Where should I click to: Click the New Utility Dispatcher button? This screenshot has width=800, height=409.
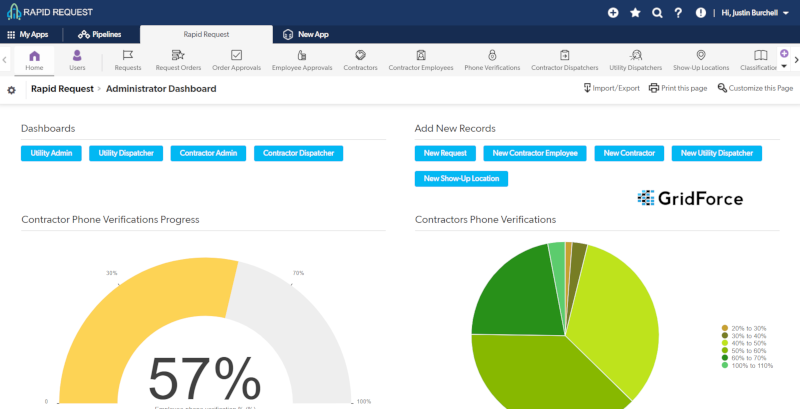tap(717, 153)
